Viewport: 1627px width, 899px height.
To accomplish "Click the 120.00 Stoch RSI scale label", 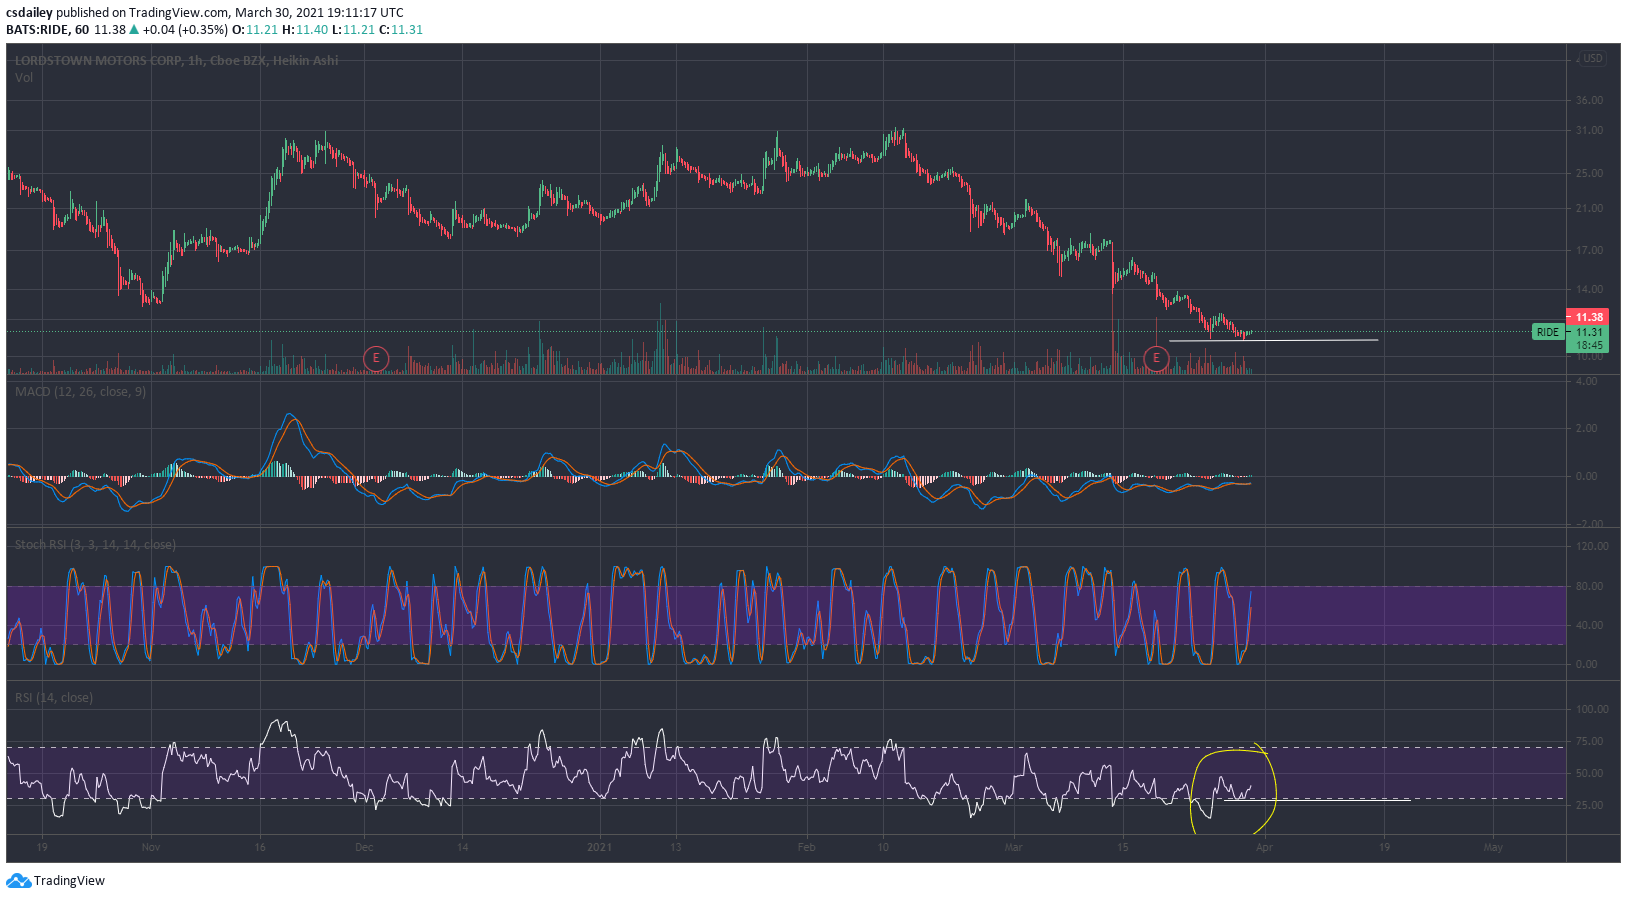I will (1592, 547).
